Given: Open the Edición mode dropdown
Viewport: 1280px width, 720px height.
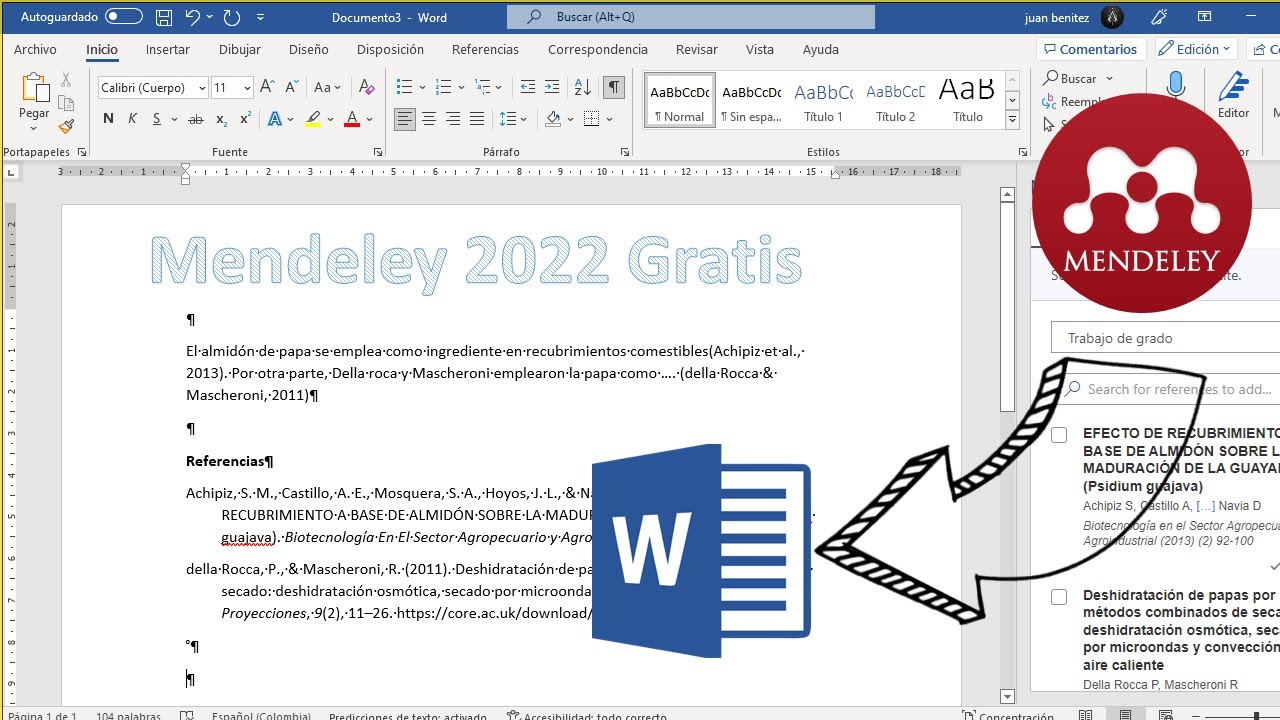Looking at the screenshot, I should click(1197, 49).
